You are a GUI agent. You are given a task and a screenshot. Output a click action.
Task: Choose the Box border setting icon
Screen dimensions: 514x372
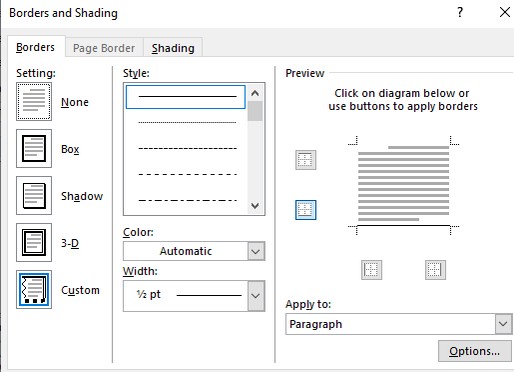click(x=34, y=149)
